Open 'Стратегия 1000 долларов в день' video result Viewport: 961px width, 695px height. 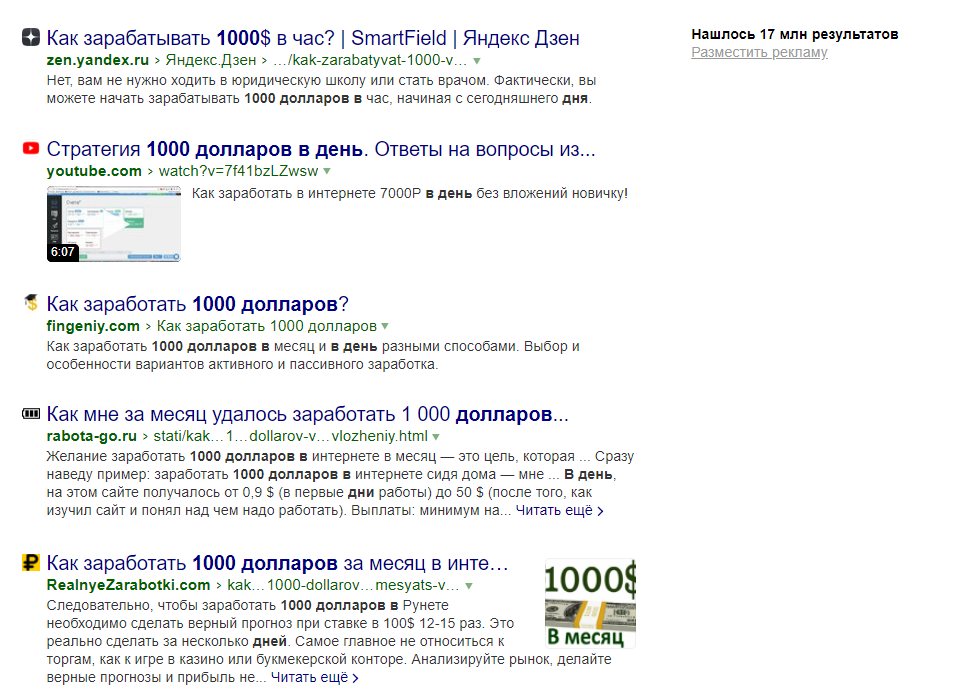(x=321, y=149)
